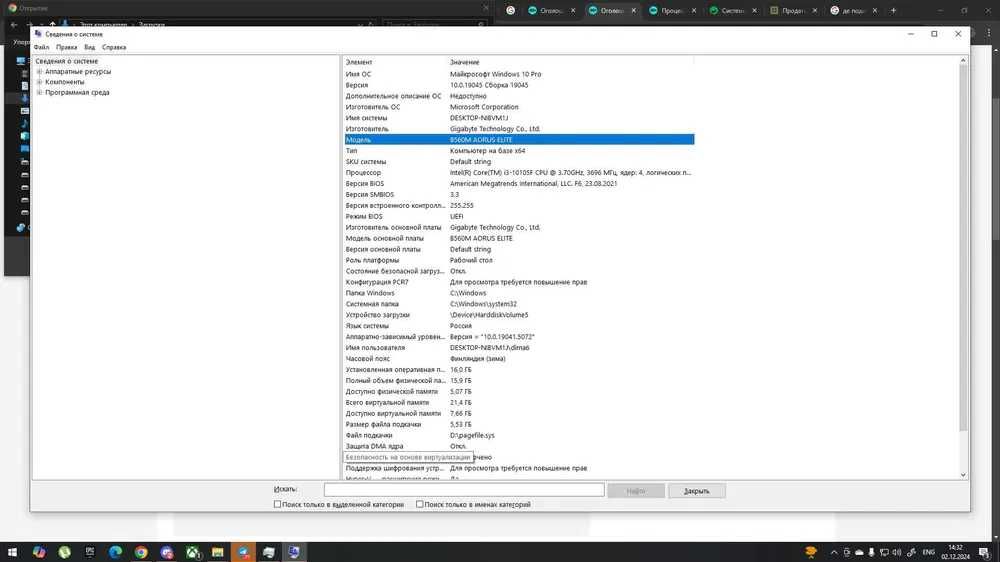Screen dimensions: 1000x562
Task: Select the Имя ОС row
Action: point(519,74)
